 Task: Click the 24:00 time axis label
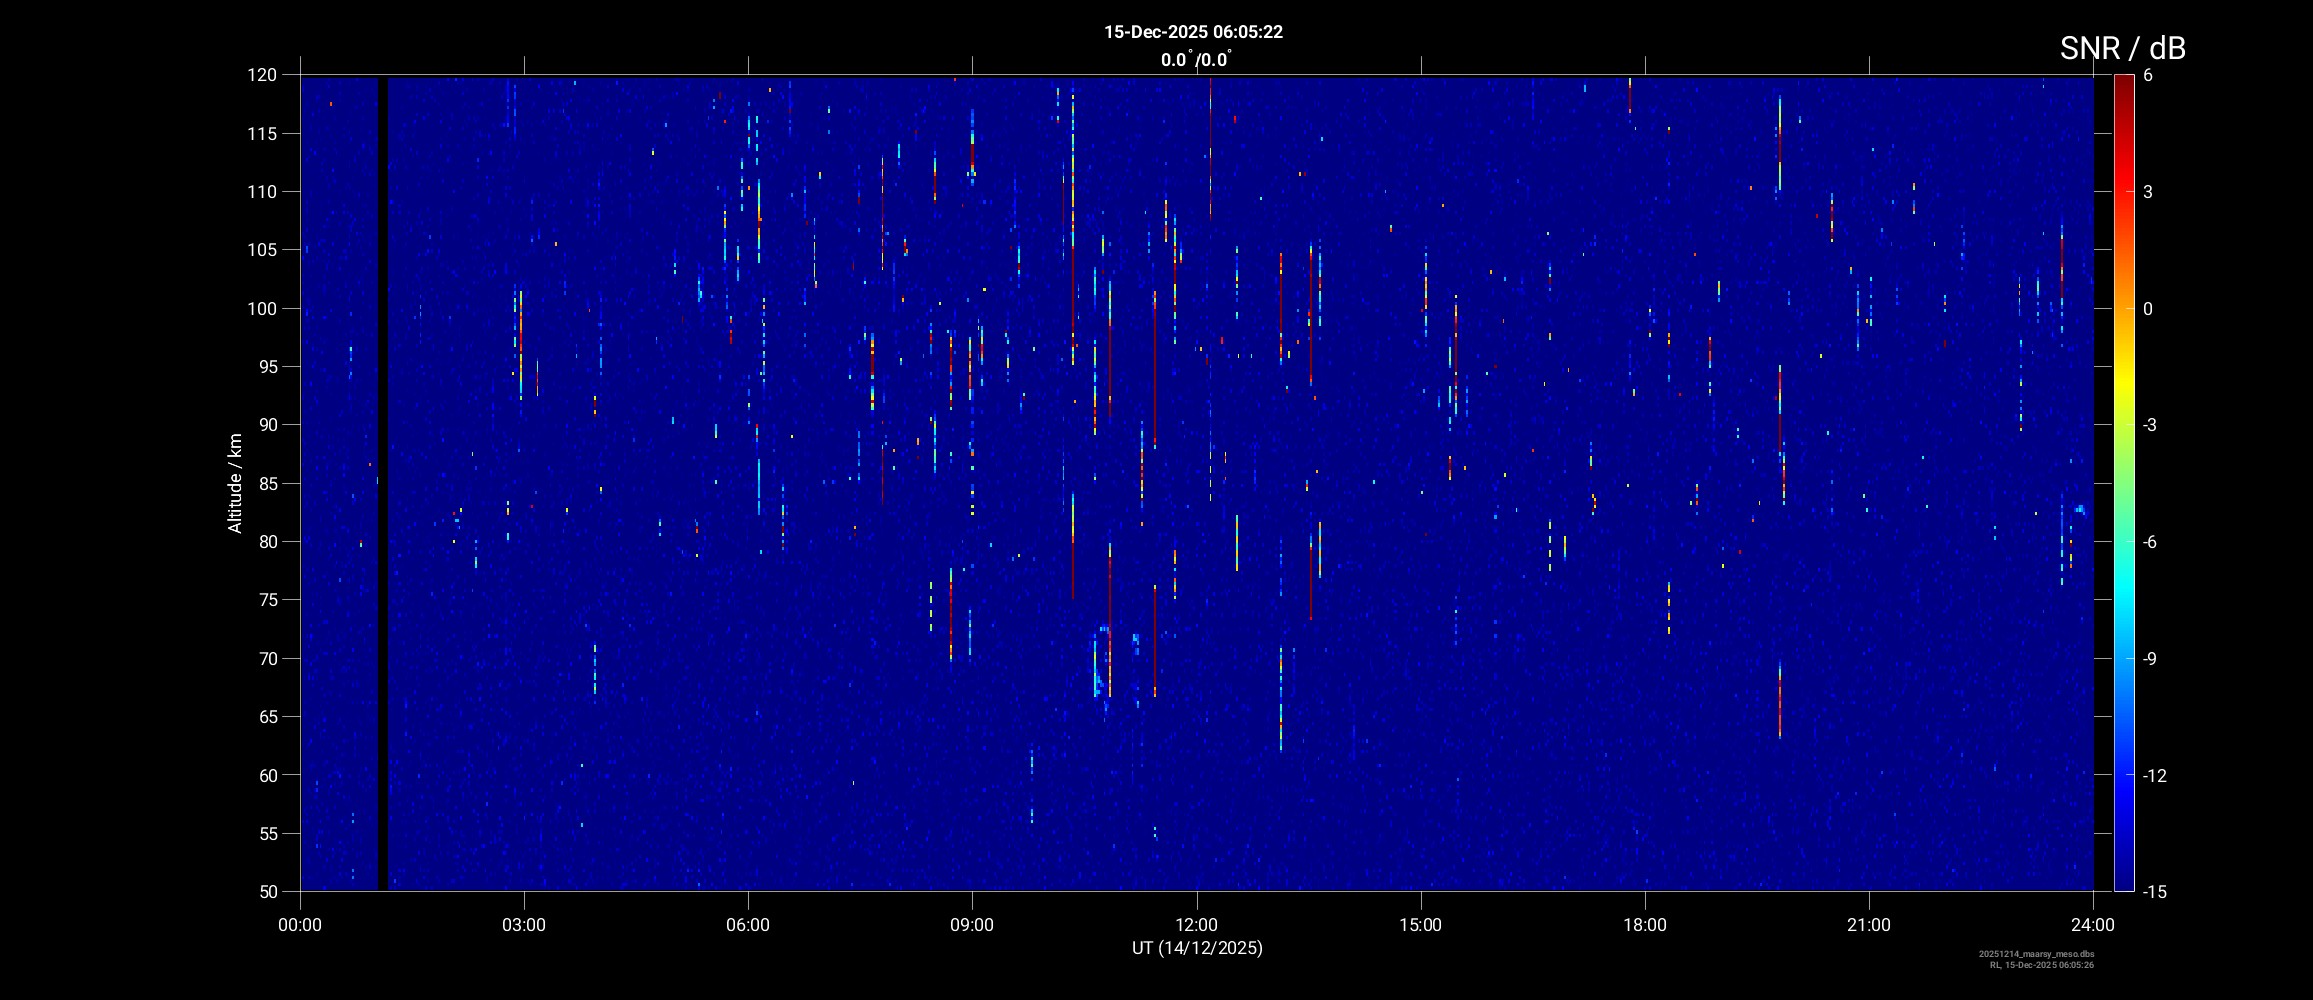click(2092, 925)
